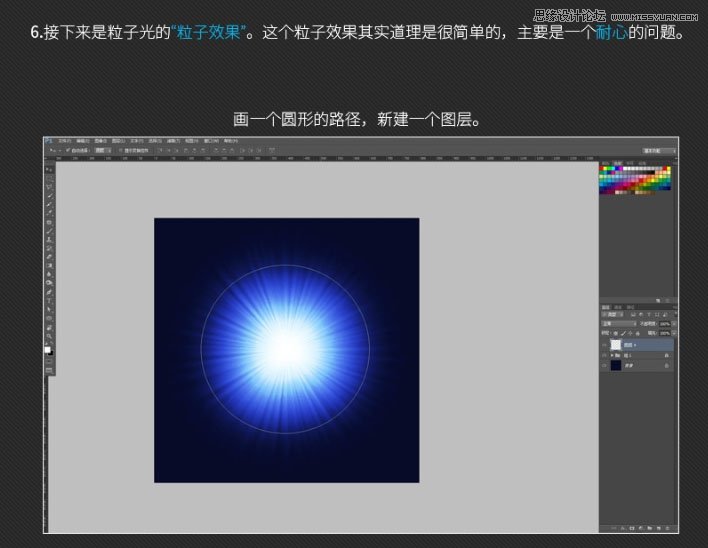Toggle visibility of the Group 1 layer
The width and height of the screenshot is (708, 548).
click(604, 355)
